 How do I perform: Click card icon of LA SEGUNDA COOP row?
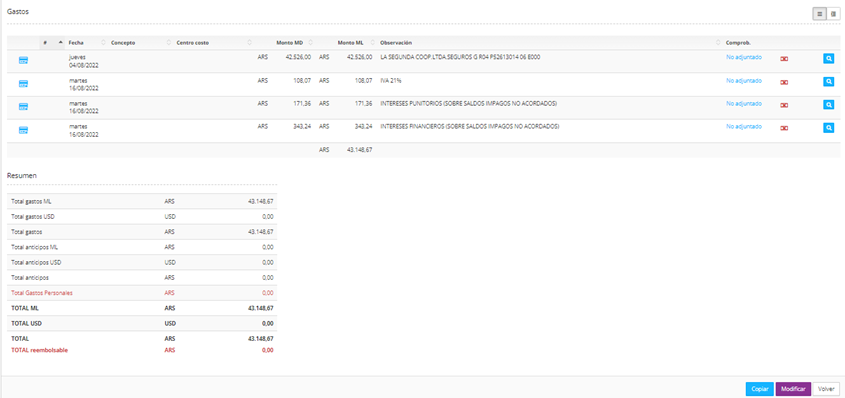click(23, 60)
